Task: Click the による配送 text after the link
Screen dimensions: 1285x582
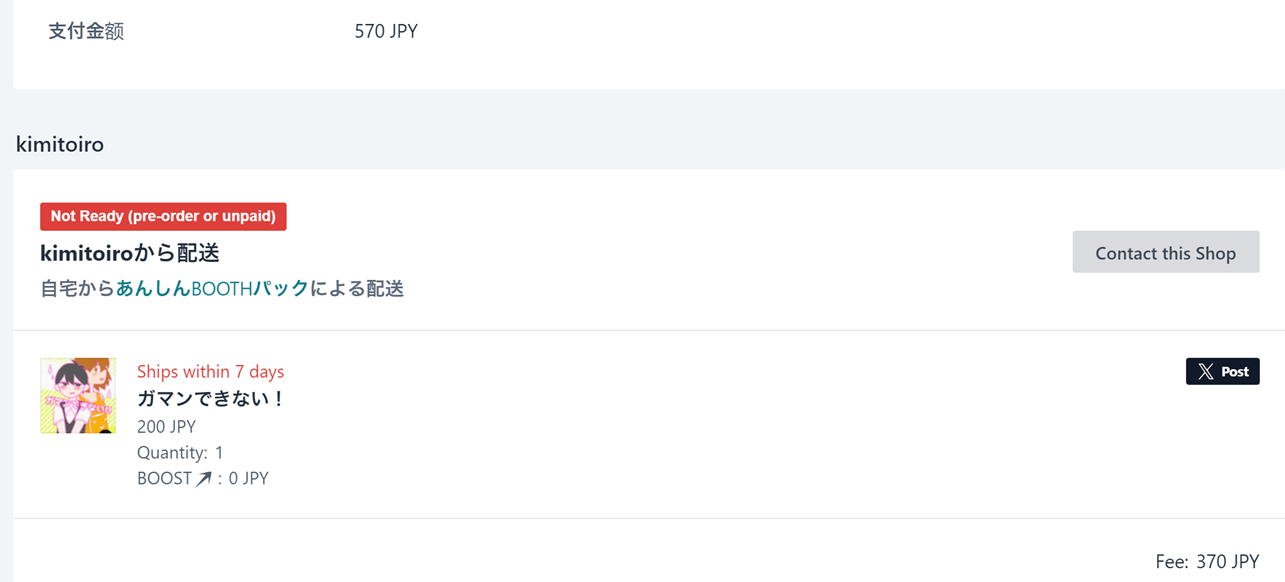Action: pos(357,289)
